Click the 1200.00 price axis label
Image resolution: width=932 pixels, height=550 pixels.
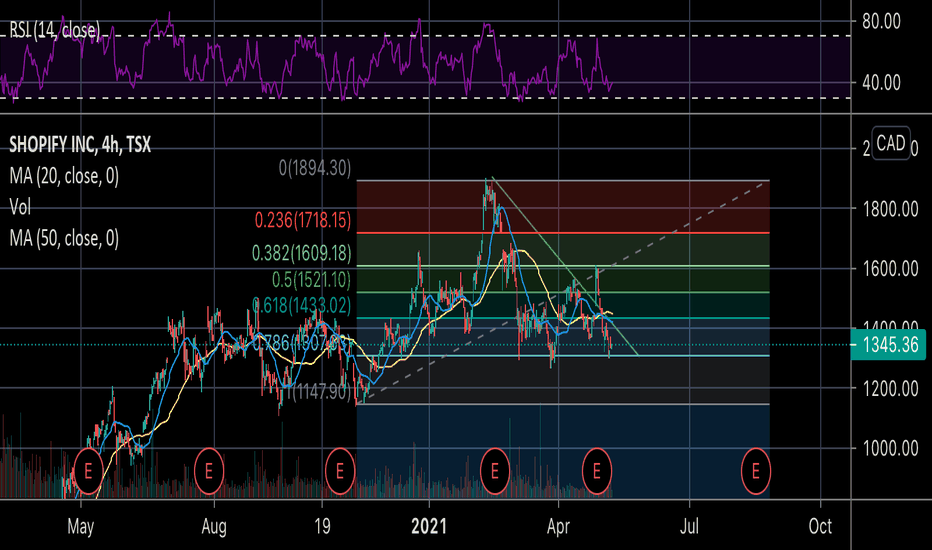tap(890, 389)
